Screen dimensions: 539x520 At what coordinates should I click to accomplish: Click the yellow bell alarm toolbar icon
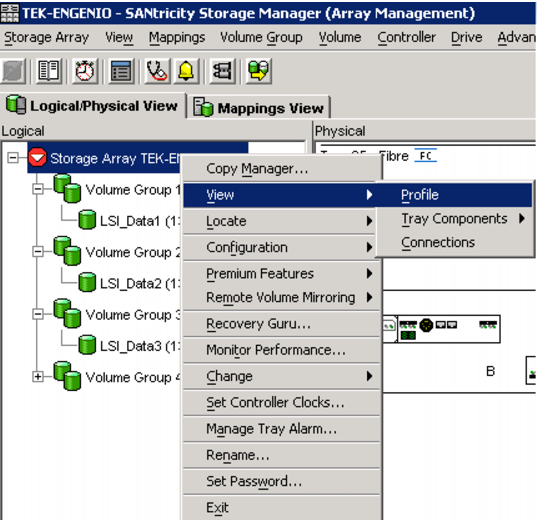pos(186,71)
